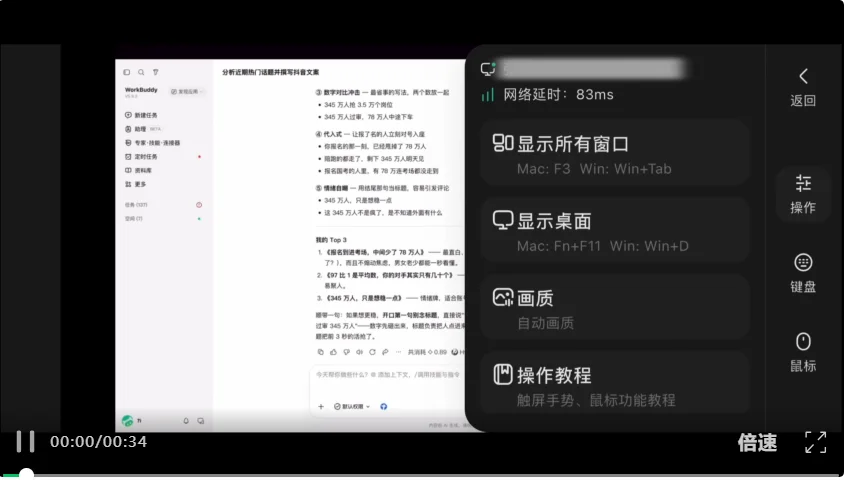Open the 操作教程 tutorial entry
The height and width of the screenshot is (480, 844).
point(615,383)
